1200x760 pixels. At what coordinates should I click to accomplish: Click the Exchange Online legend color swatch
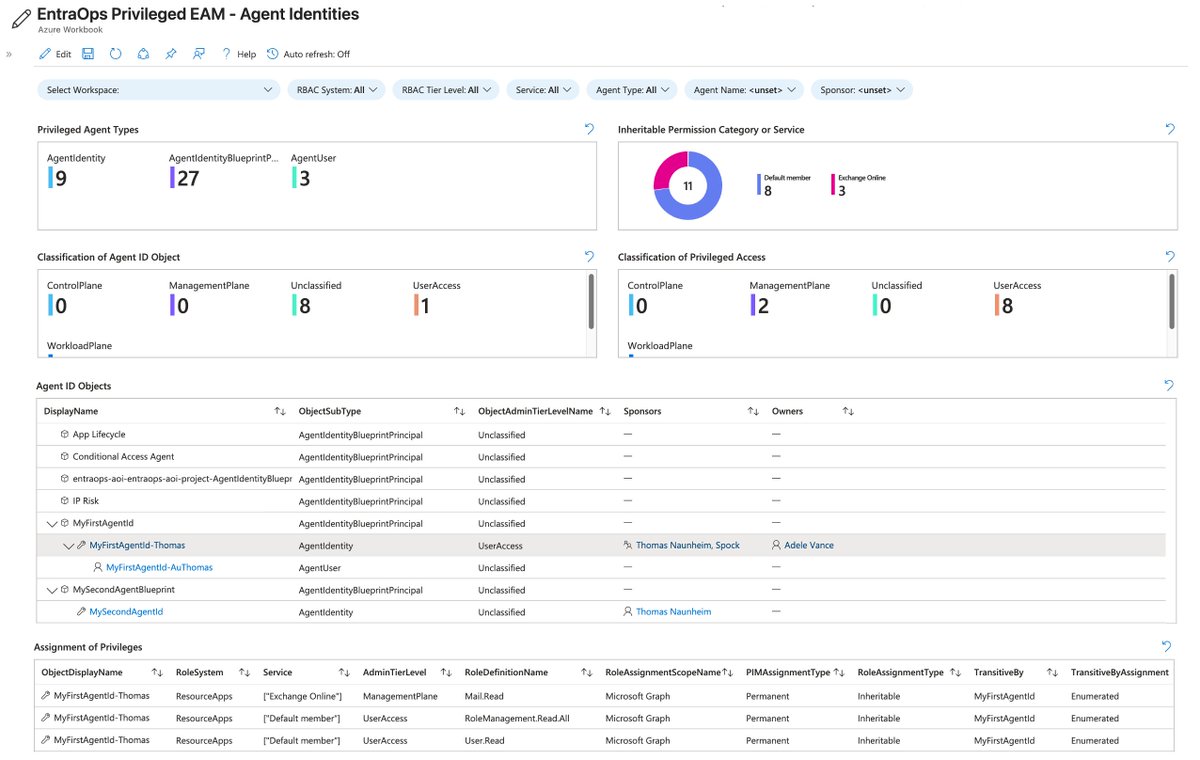pyautogui.click(x=834, y=185)
